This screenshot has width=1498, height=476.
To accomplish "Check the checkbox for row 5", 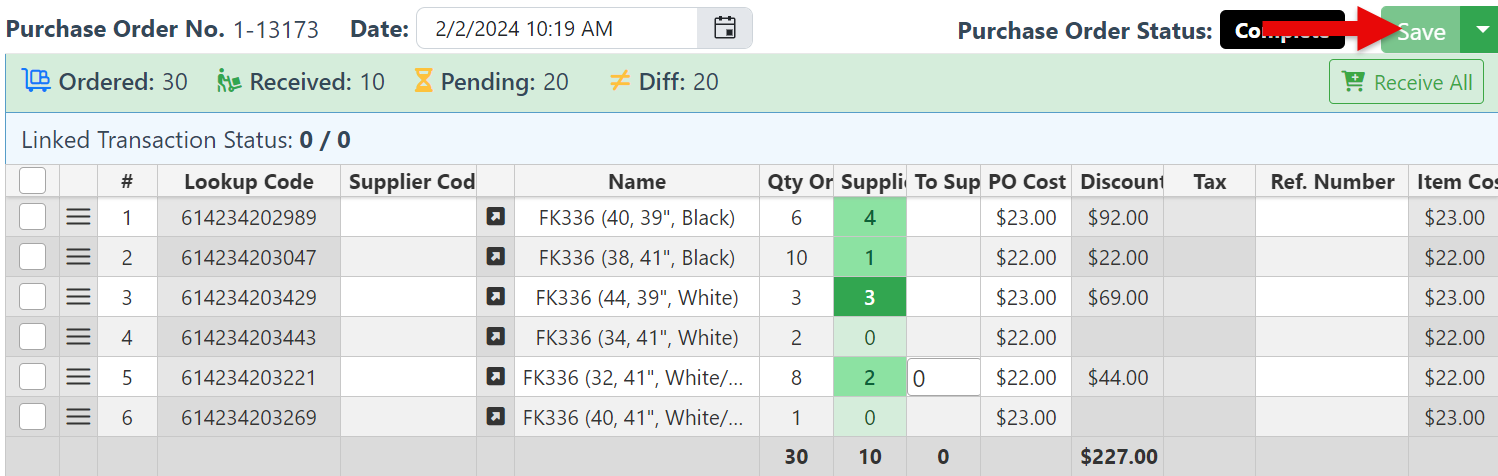I will tap(33, 377).
